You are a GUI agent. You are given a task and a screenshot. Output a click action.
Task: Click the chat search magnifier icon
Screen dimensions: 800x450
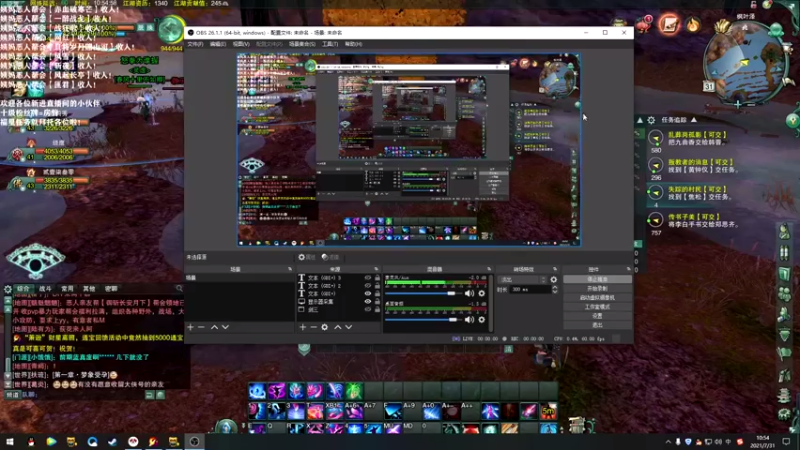coord(179,289)
